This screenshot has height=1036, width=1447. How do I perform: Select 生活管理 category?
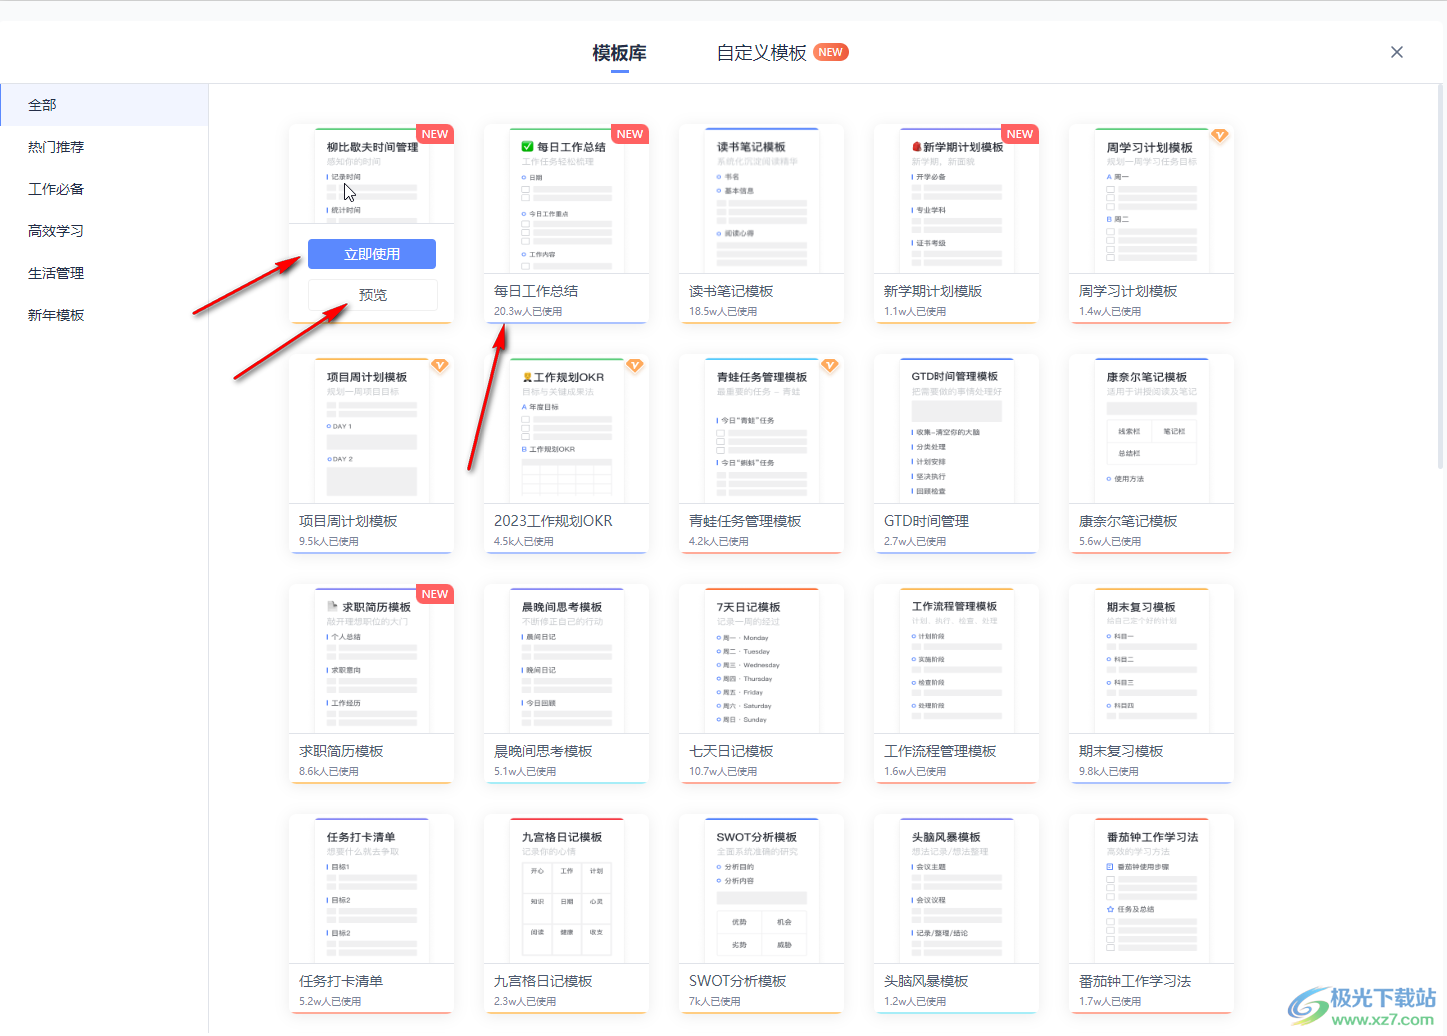tap(104, 273)
